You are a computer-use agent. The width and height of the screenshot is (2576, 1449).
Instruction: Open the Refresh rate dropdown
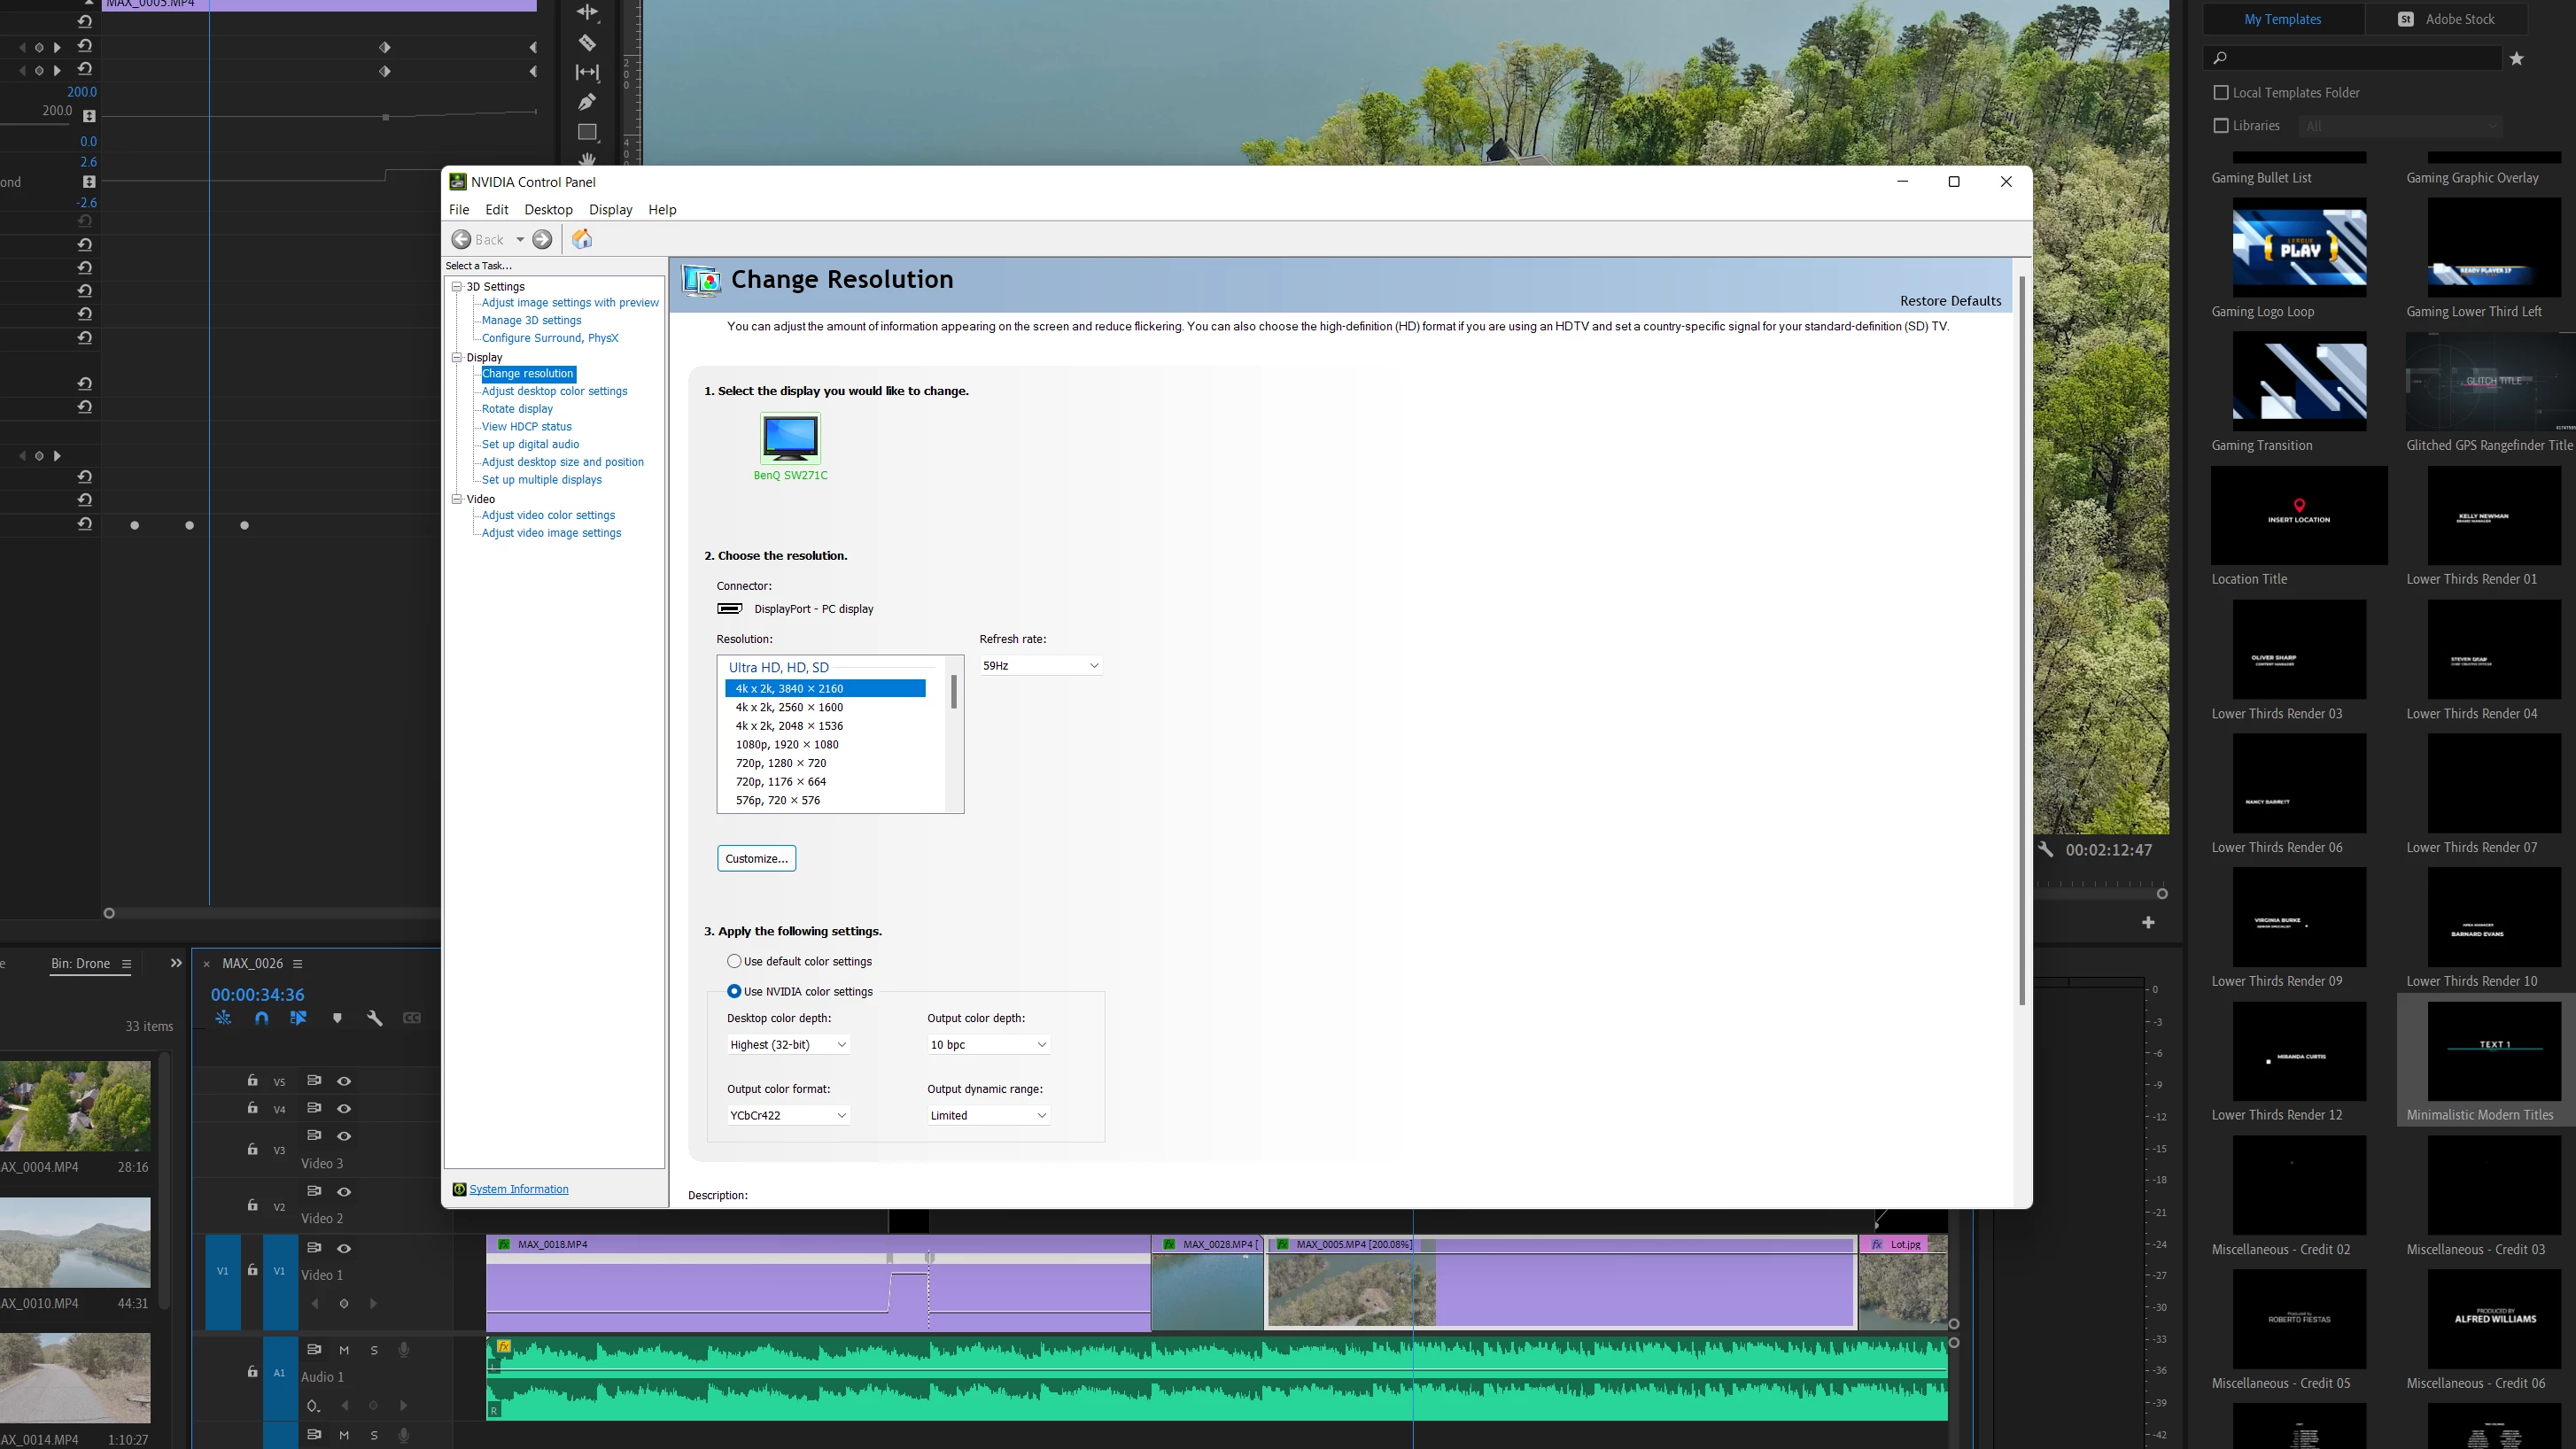(x=1040, y=665)
